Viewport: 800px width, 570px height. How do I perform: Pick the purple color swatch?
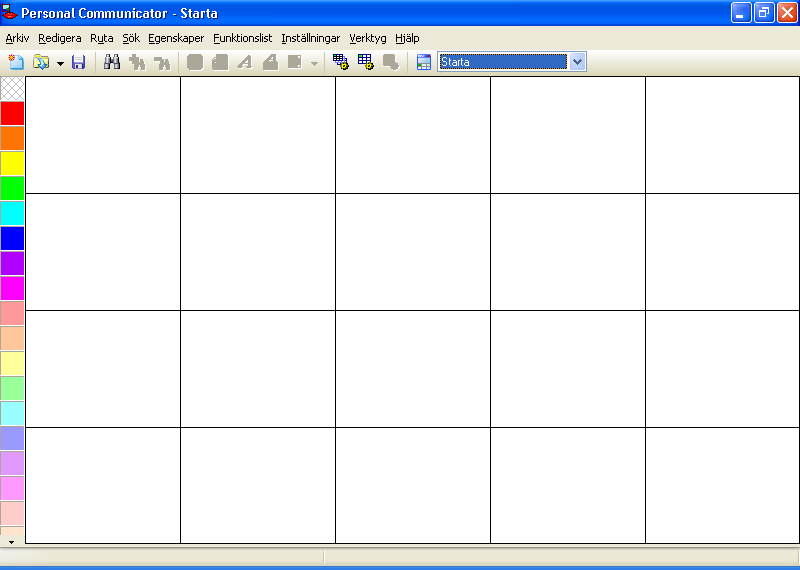coord(12,263)
